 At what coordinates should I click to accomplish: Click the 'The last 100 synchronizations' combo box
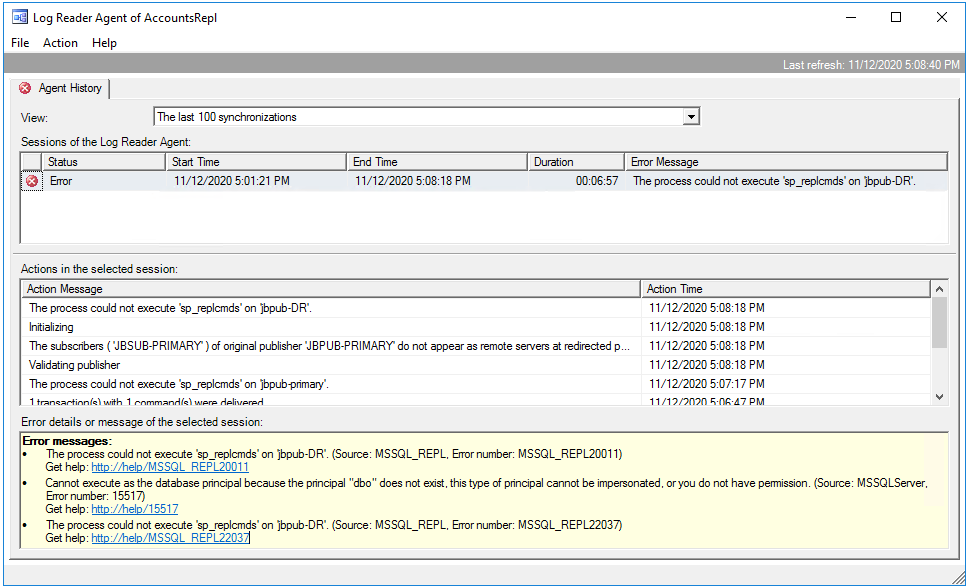pos(418,117)
